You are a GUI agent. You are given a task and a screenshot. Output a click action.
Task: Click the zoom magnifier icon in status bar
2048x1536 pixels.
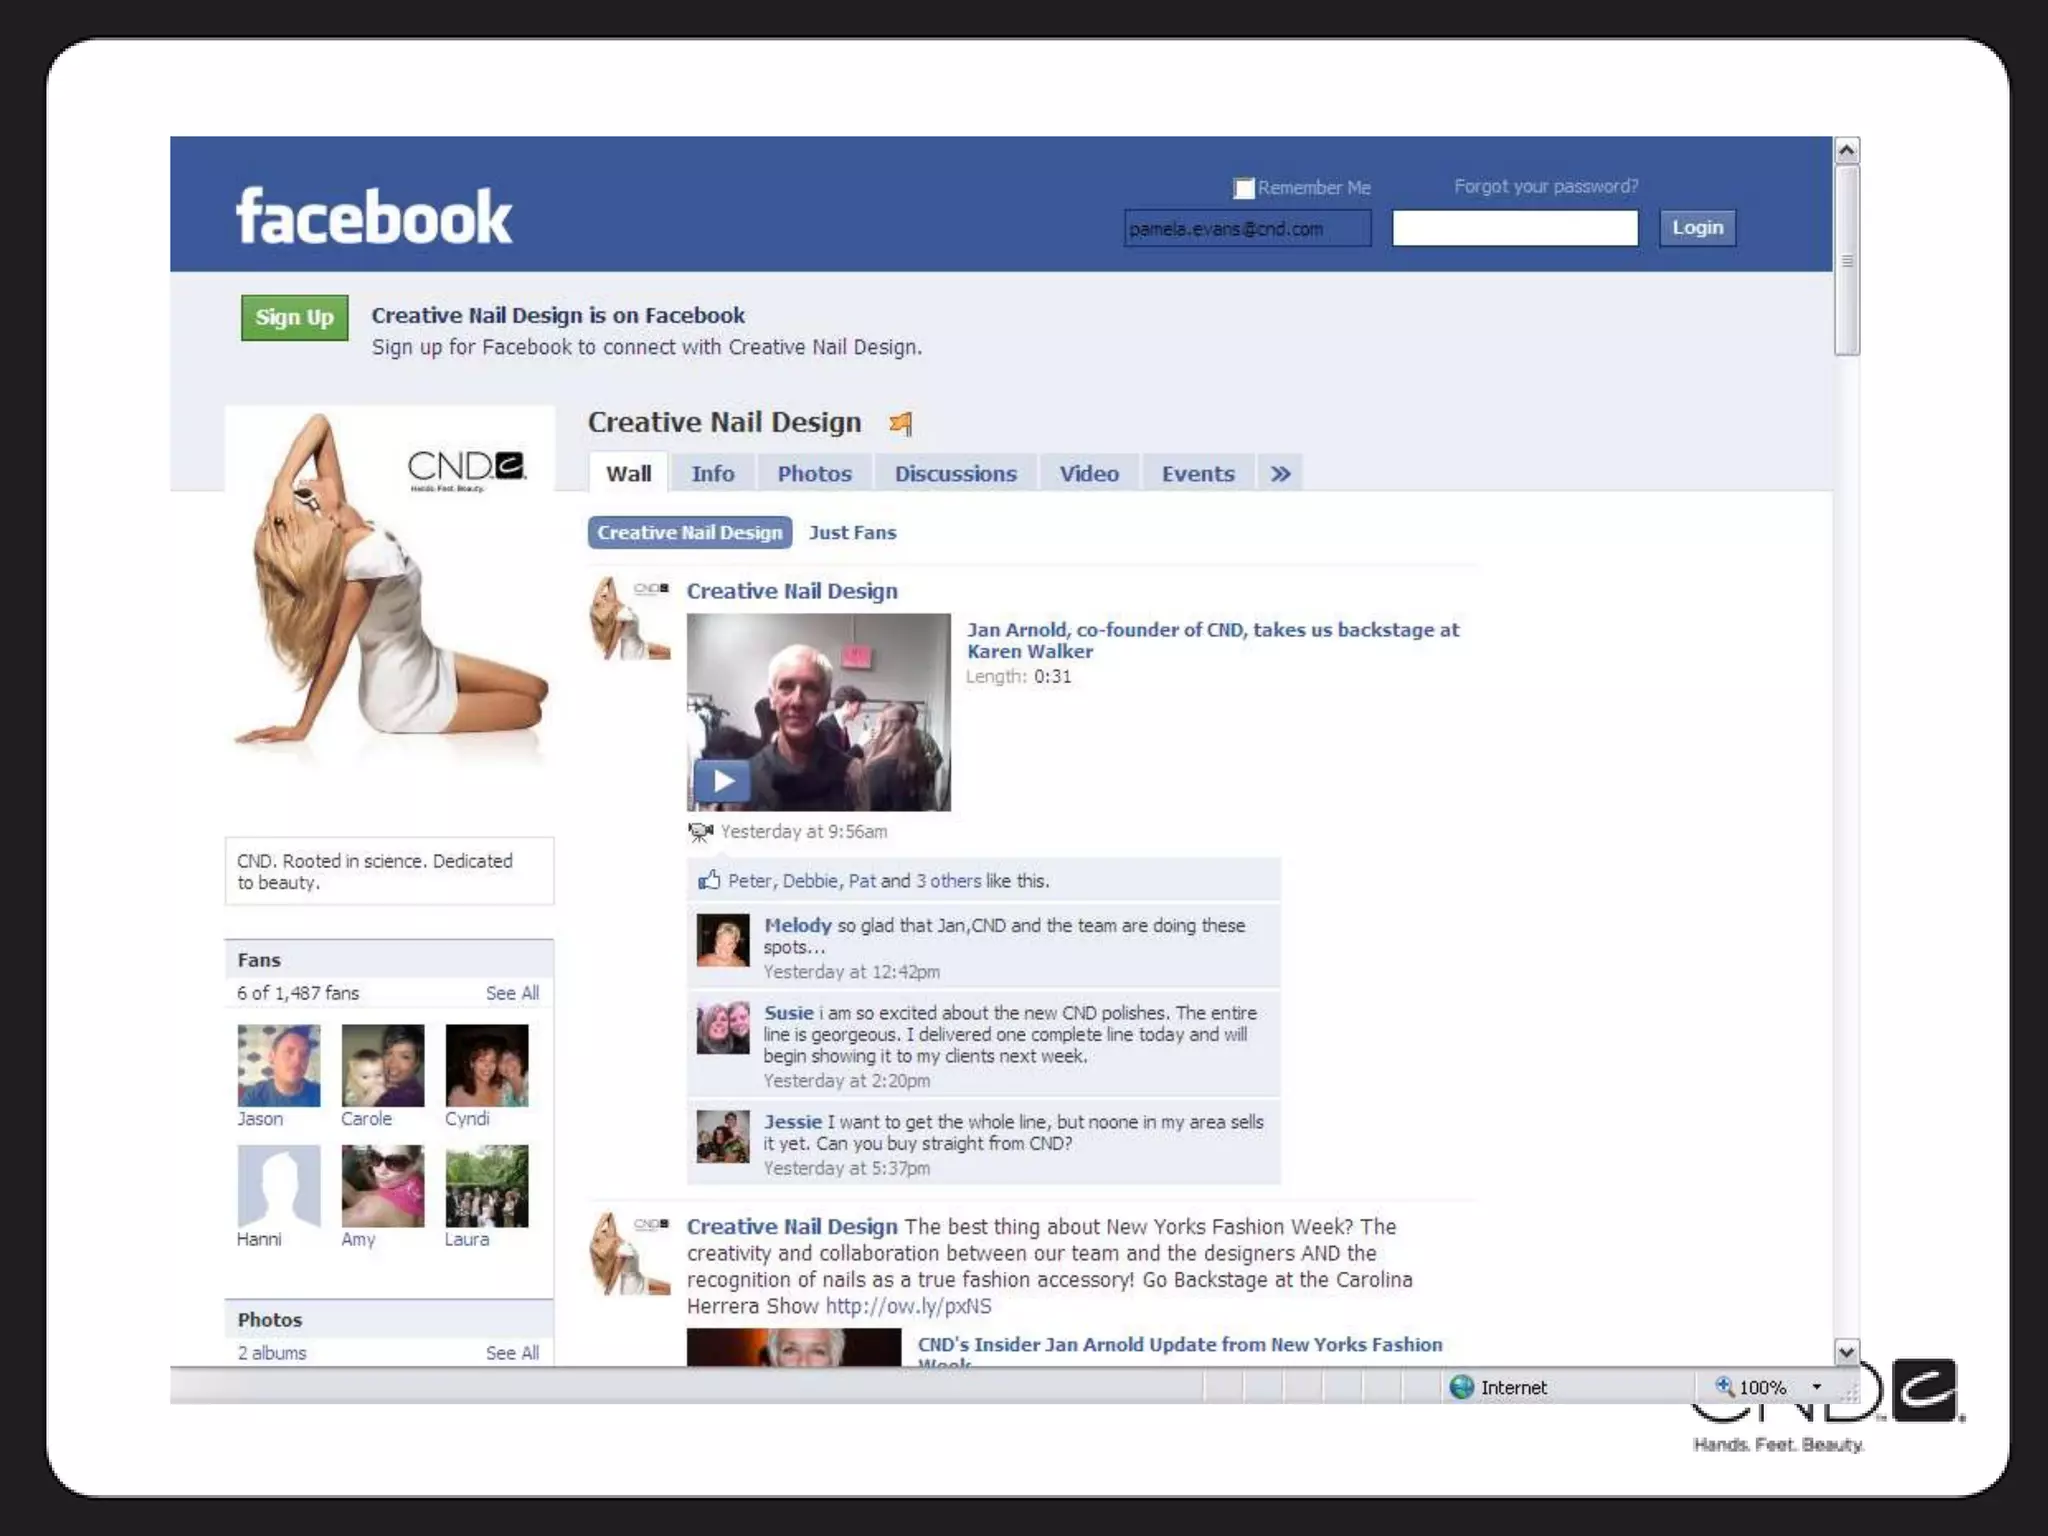pyautogui.click(x=1724, y=1386)
